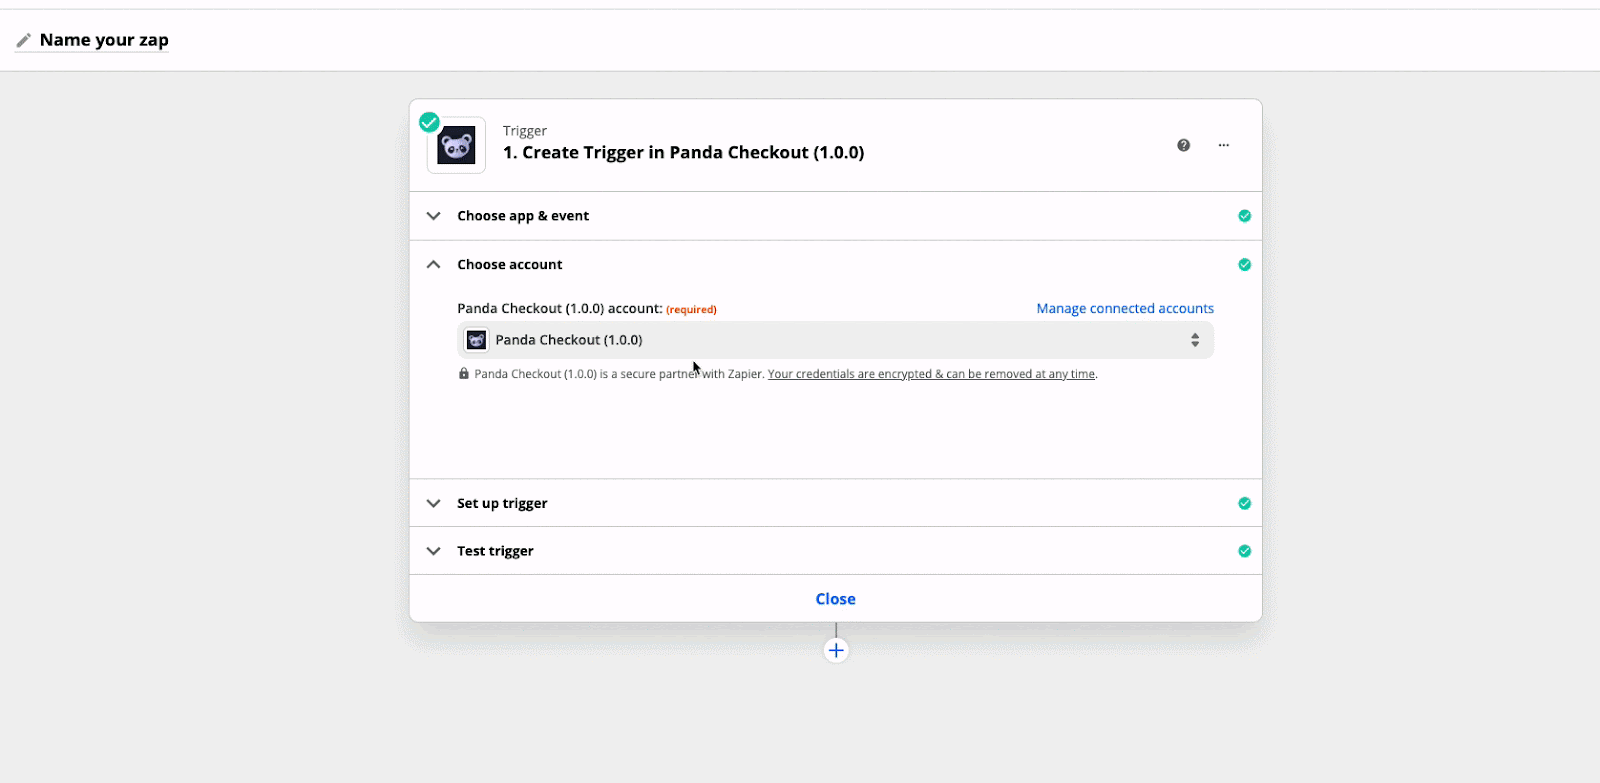Open the help question mark icon
Screen dimensions: 1600x783
tap(1184, 145)
